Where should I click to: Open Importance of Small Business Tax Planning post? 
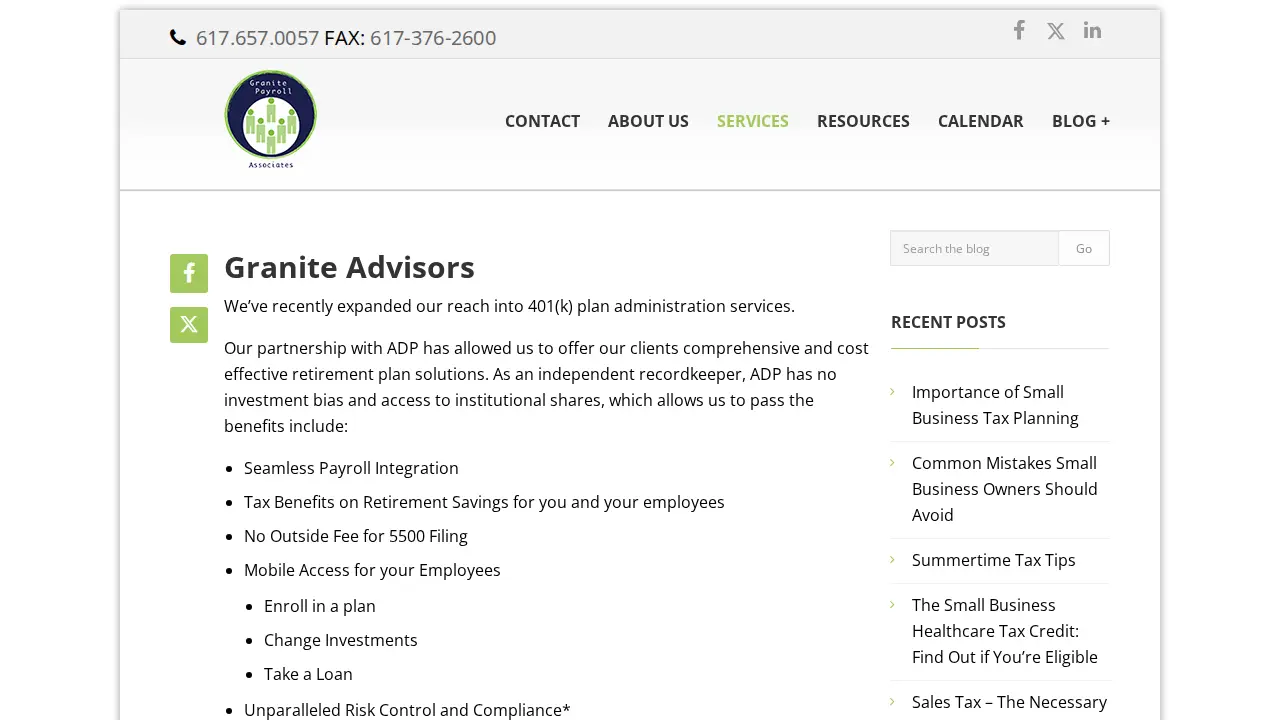995,405
